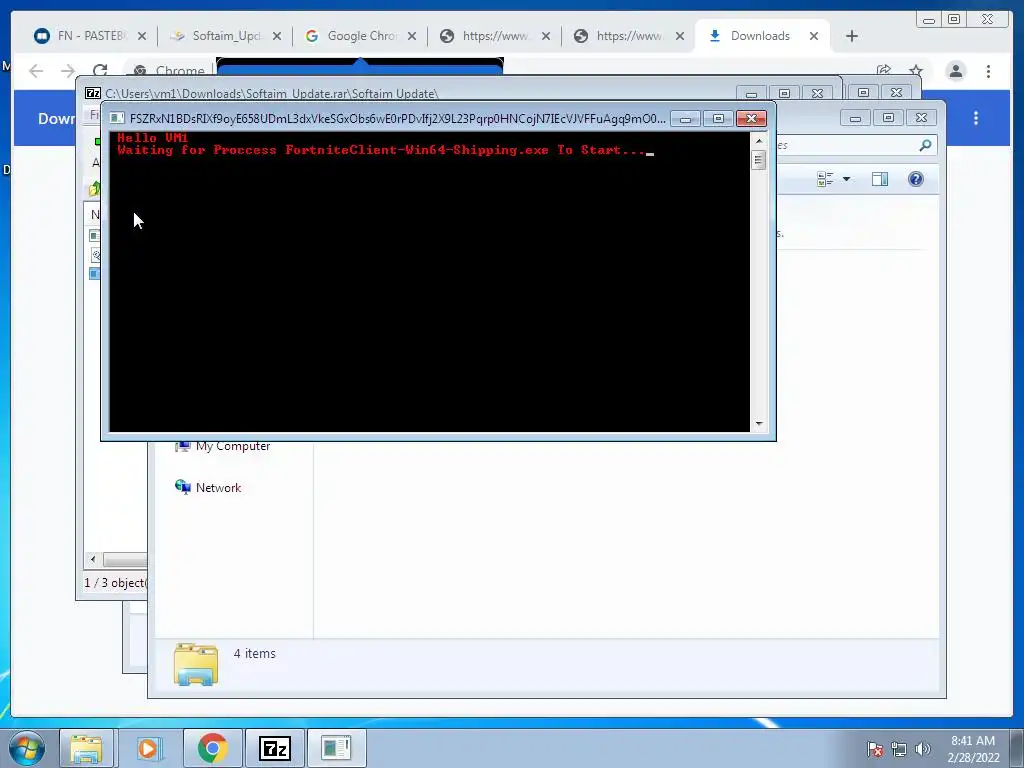This screenshot has height=768, width=1024.
Task: Minimize the console window
Action: (x=685, y=118)
